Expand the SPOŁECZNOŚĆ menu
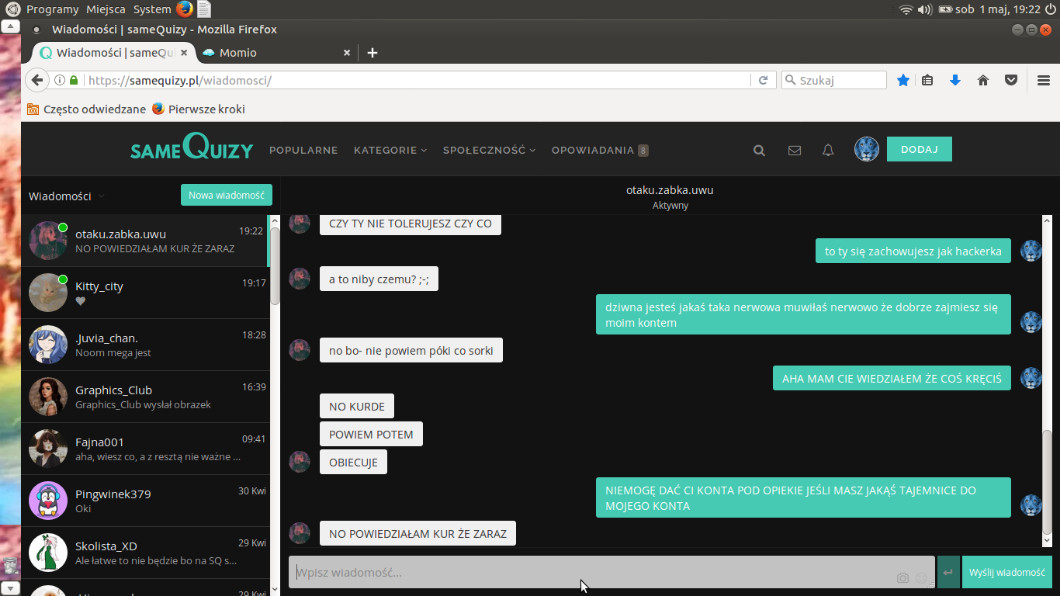The image size is (1060, 596). point(489,150)
